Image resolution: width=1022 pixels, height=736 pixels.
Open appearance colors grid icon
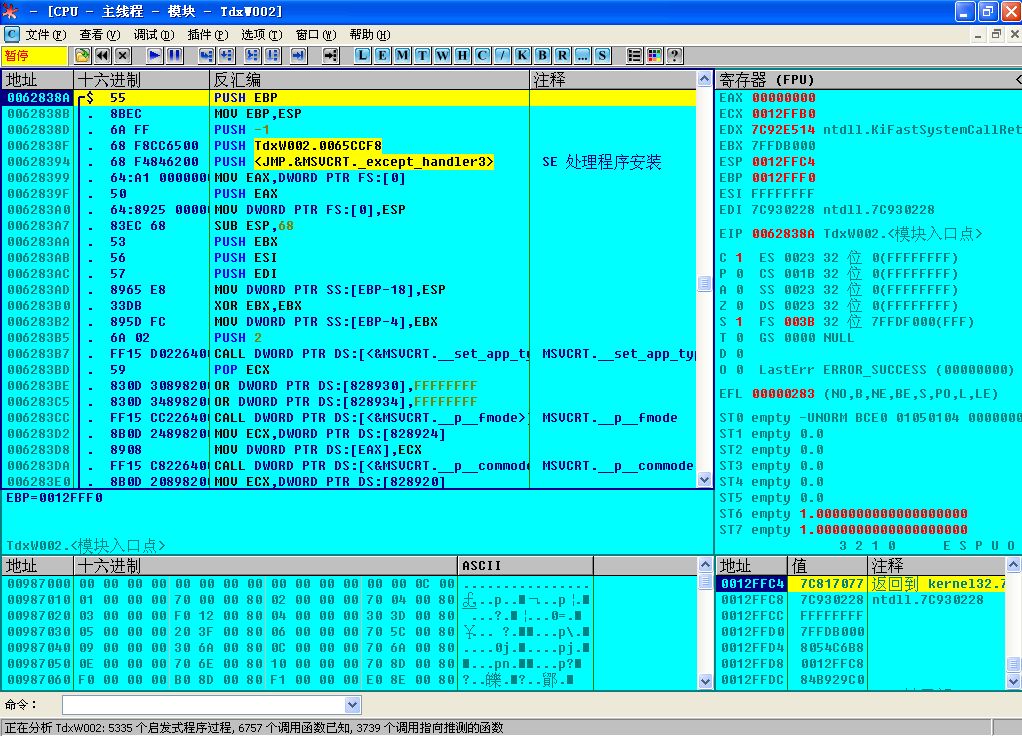(654, 55)
